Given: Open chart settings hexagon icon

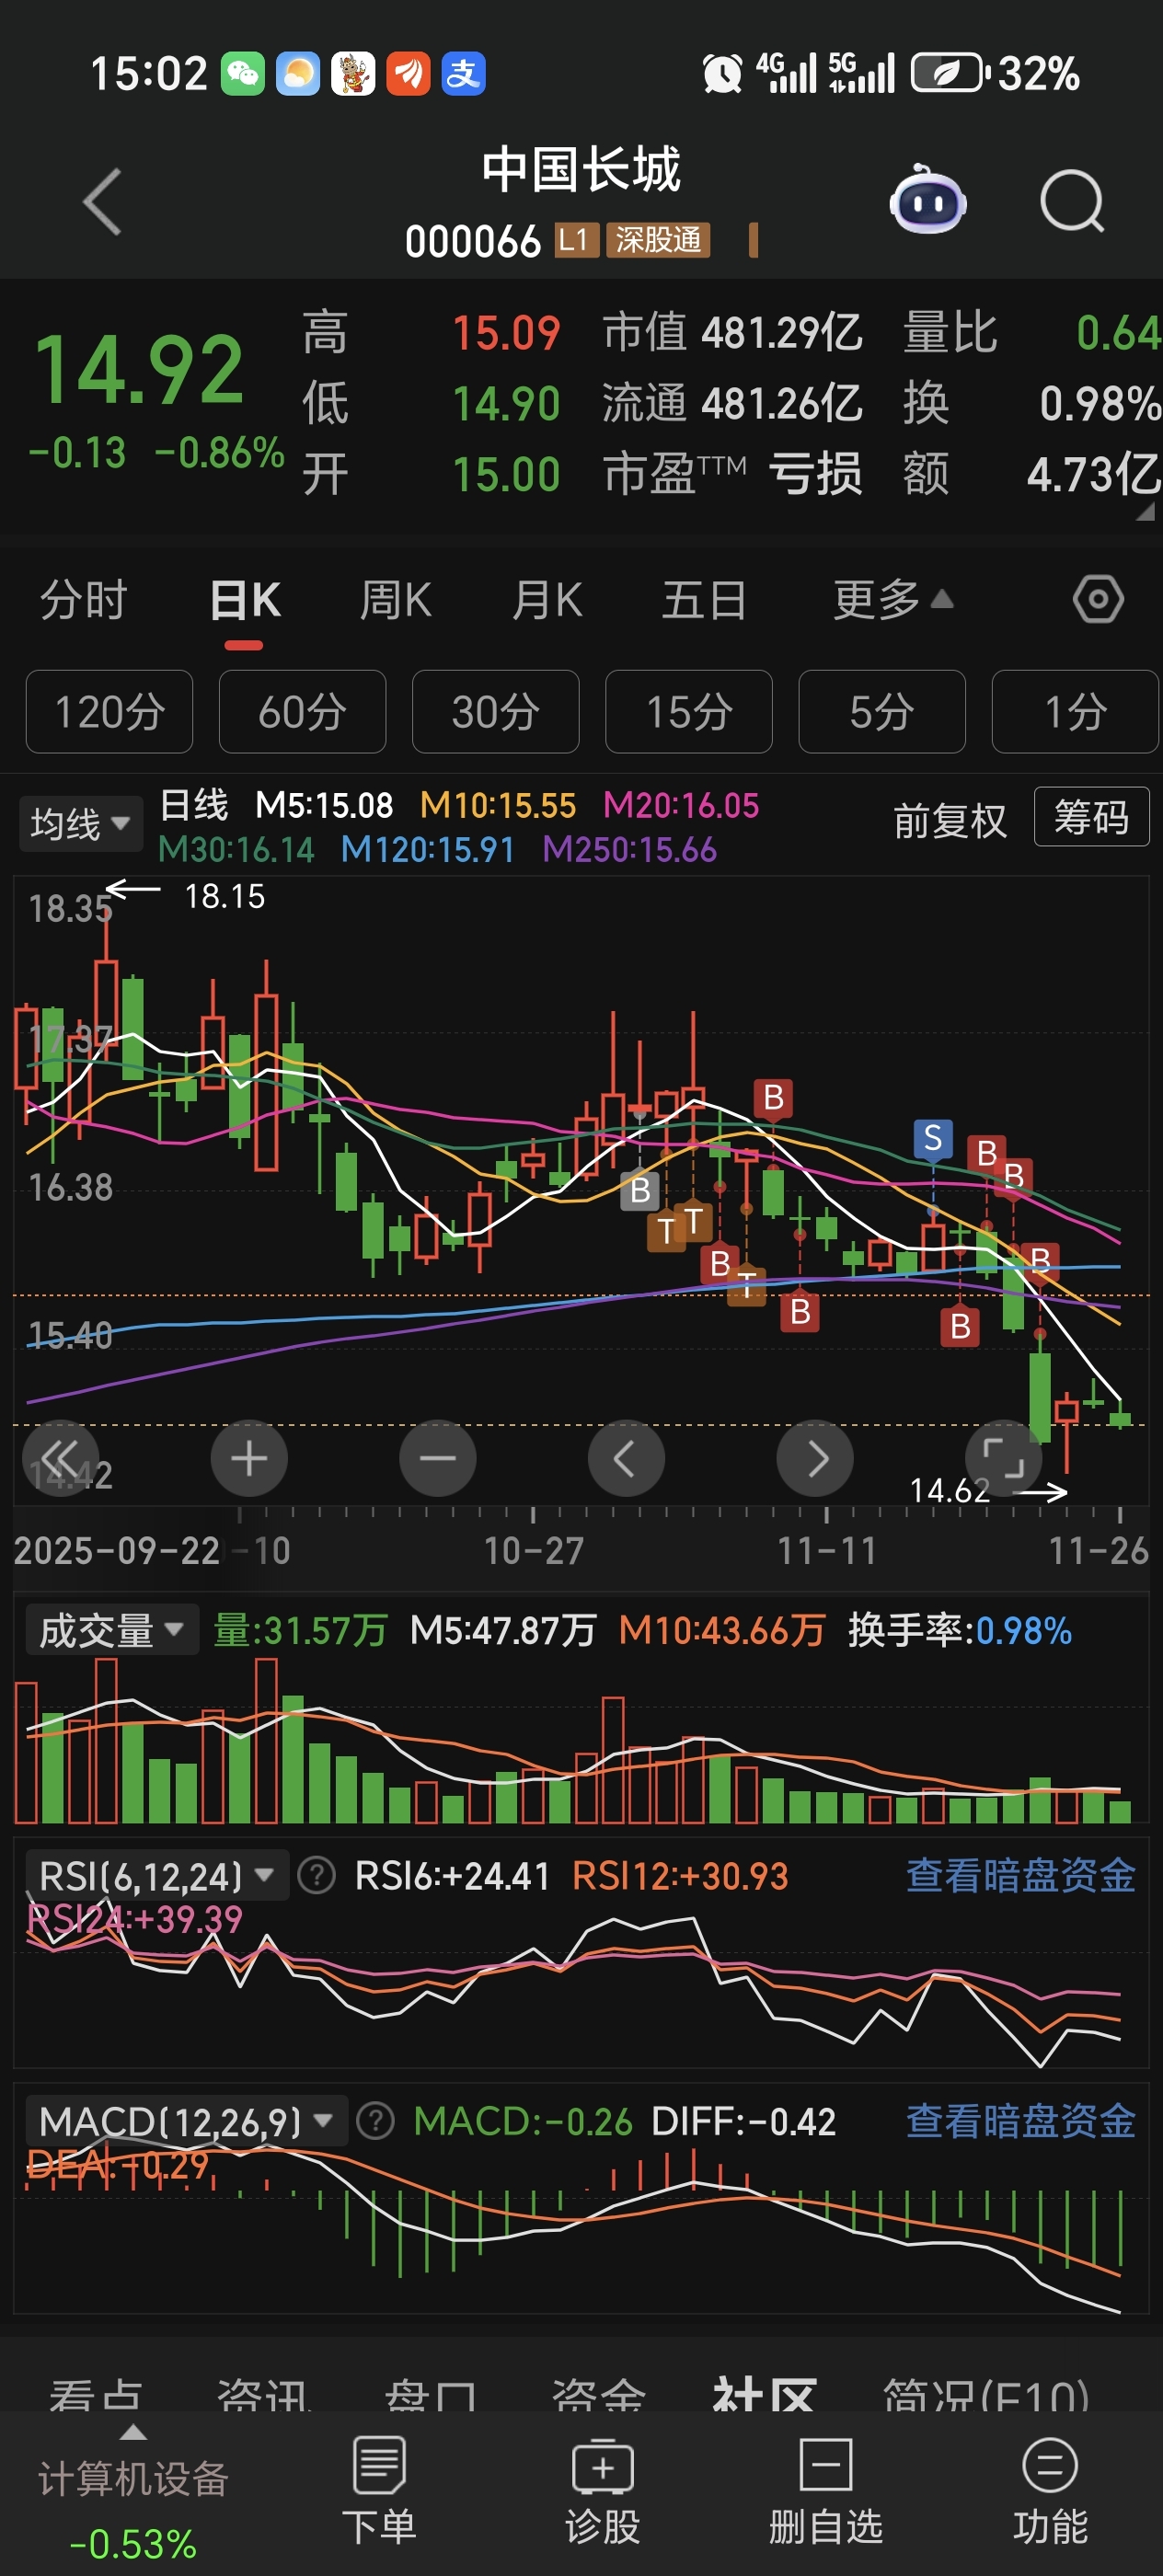Looking at the screenshot, I should [x=1098, y=600].
